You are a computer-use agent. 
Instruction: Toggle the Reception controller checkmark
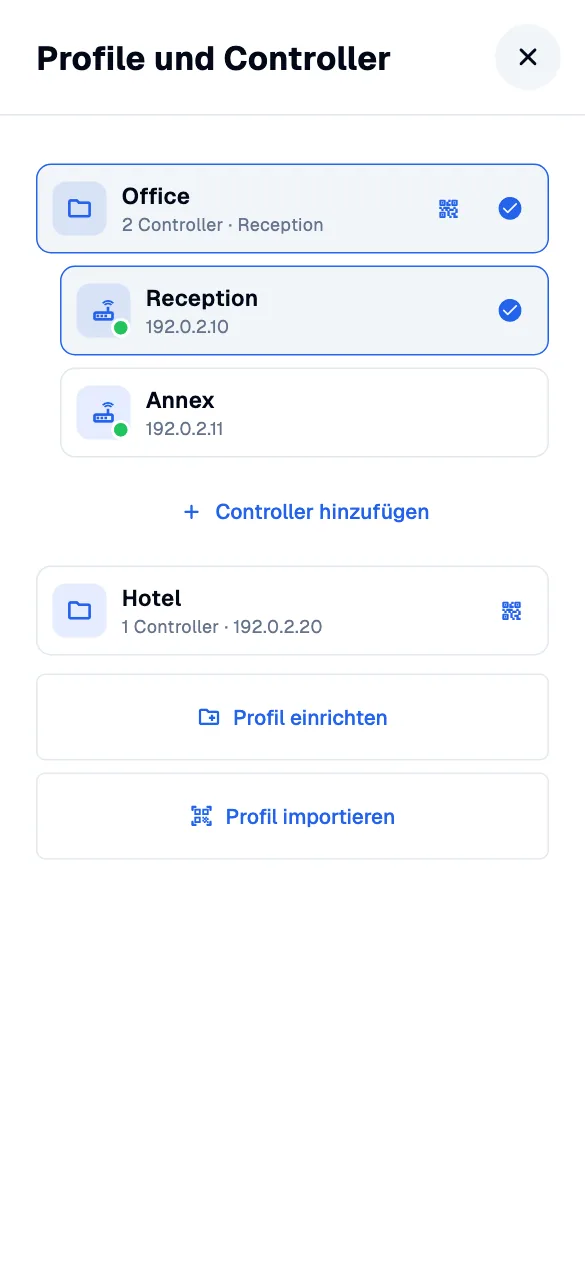pos(510,310)
